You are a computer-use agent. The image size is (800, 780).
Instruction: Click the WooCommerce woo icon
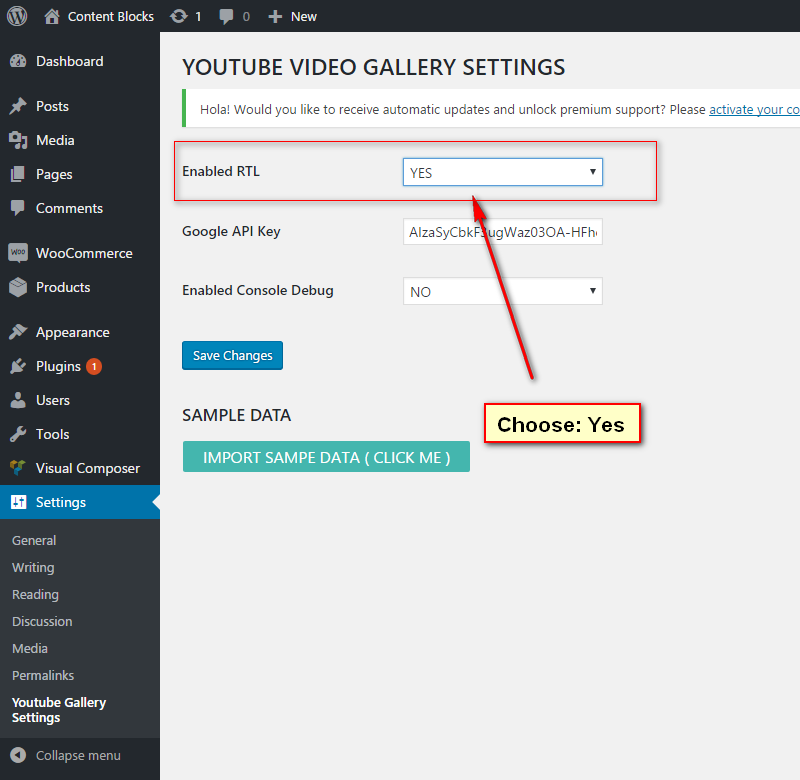point(18,253)
